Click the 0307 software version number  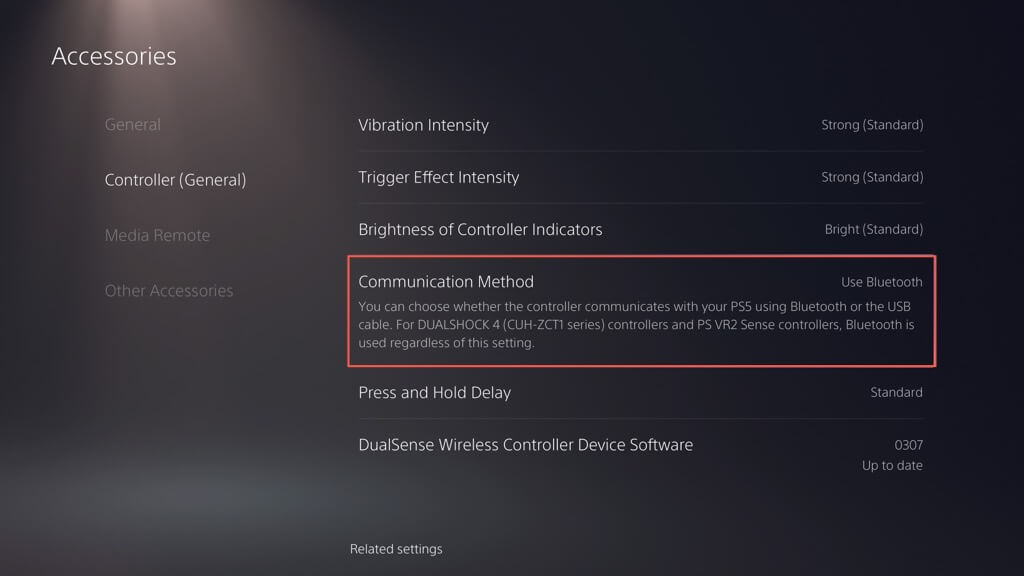point(908,445)
